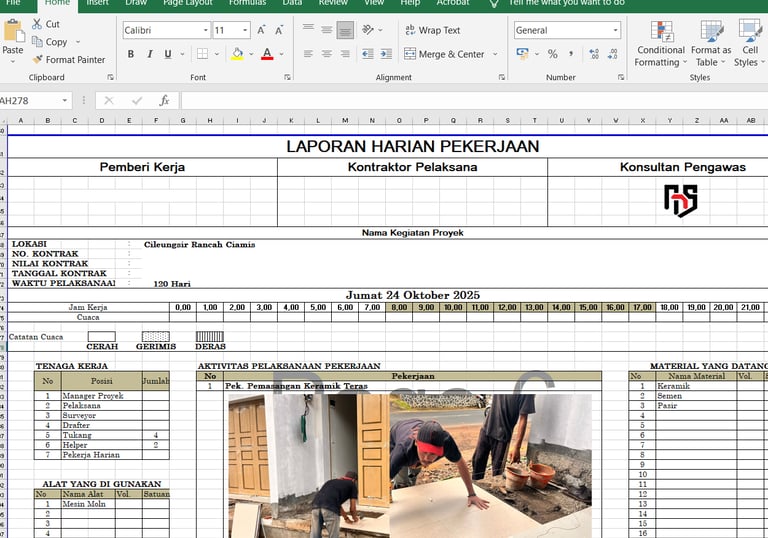This screenshot has height=538, width=768.
Task: Expand the Paste options arrow
Action: point(13,62)
